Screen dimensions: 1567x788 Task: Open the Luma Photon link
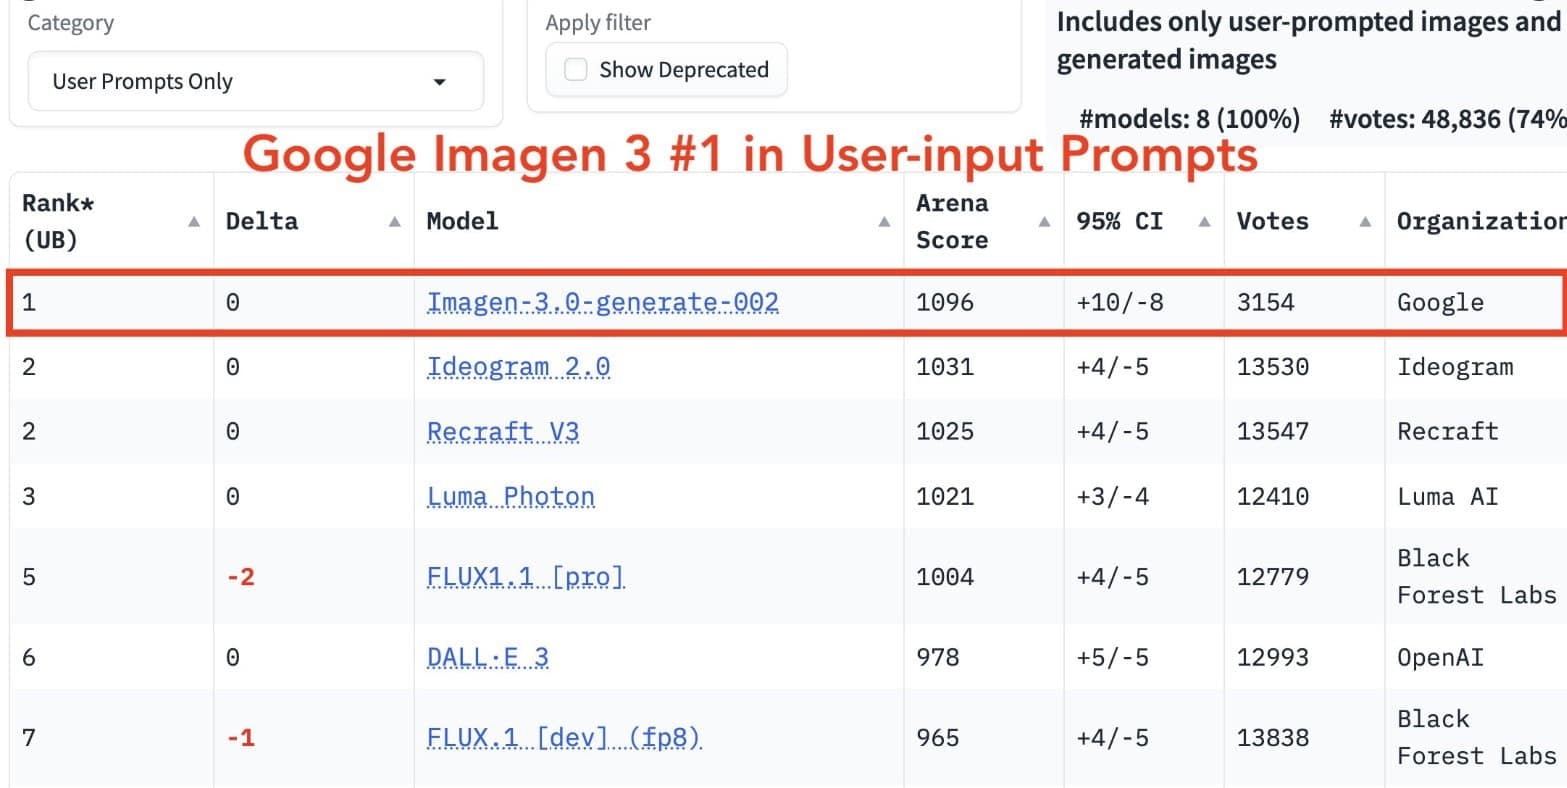[511, 496]
